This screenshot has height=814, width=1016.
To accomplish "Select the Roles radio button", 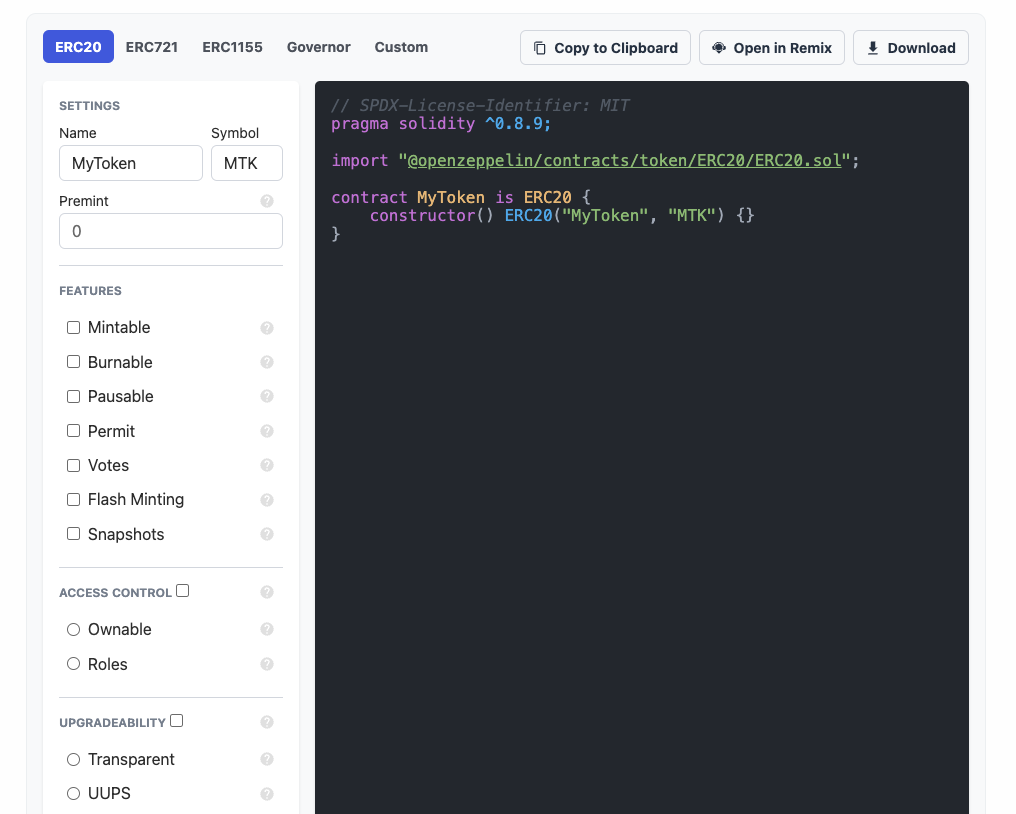I will tap(73, 664).
